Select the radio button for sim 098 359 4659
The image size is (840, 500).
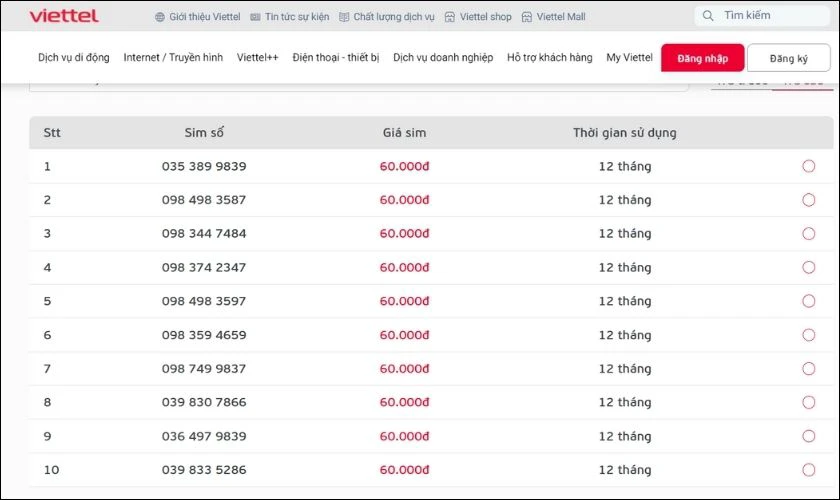(808, 335)
